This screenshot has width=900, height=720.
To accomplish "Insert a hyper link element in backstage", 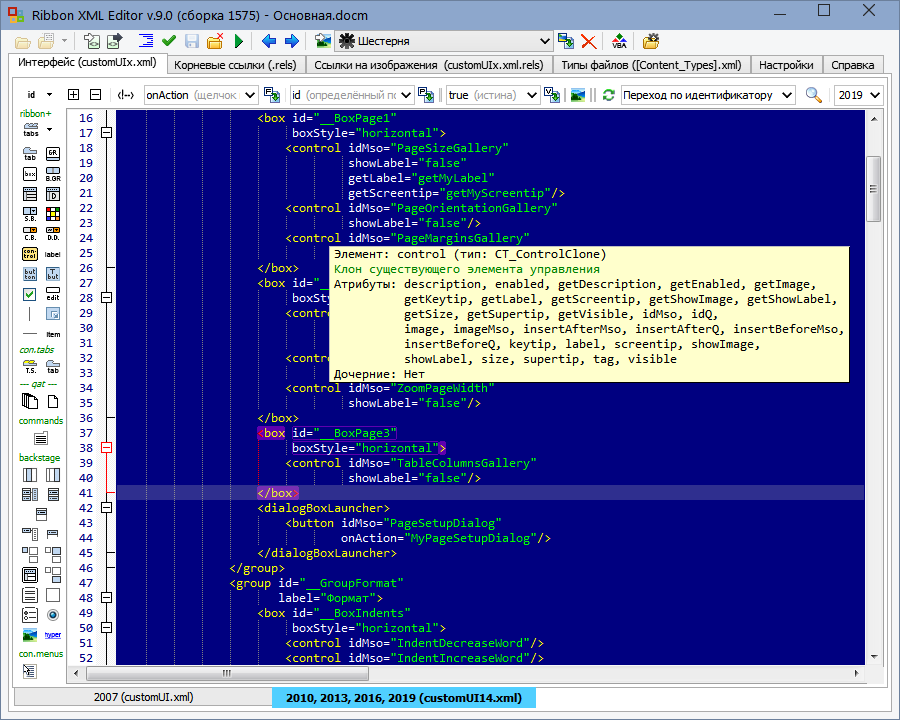I will (x=53, y=634).
